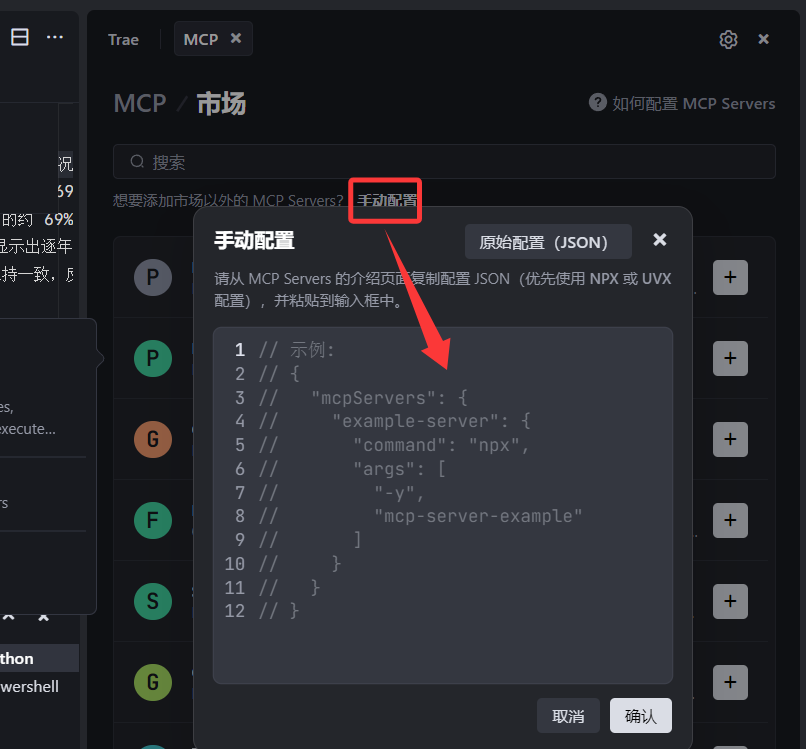Click the 手动配置 link
The height and width of the screenshot is (749, 806).
pos(386,200)
